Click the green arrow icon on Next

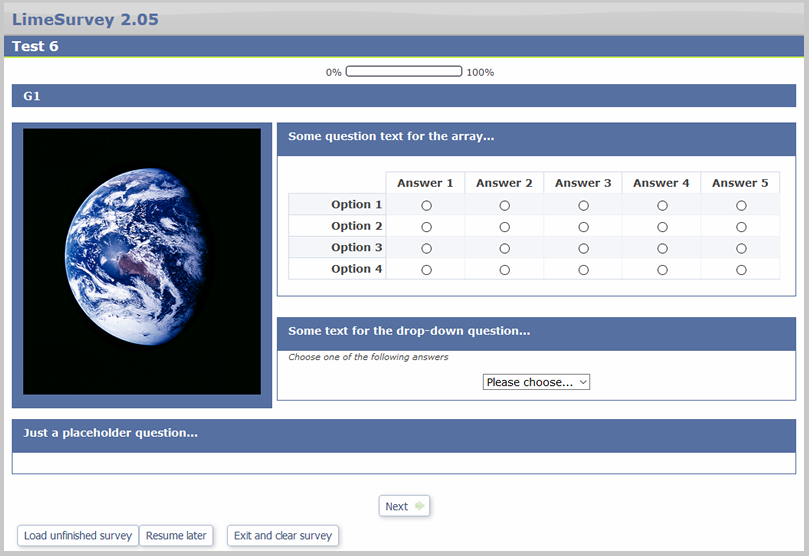click(x=419, y=507)
